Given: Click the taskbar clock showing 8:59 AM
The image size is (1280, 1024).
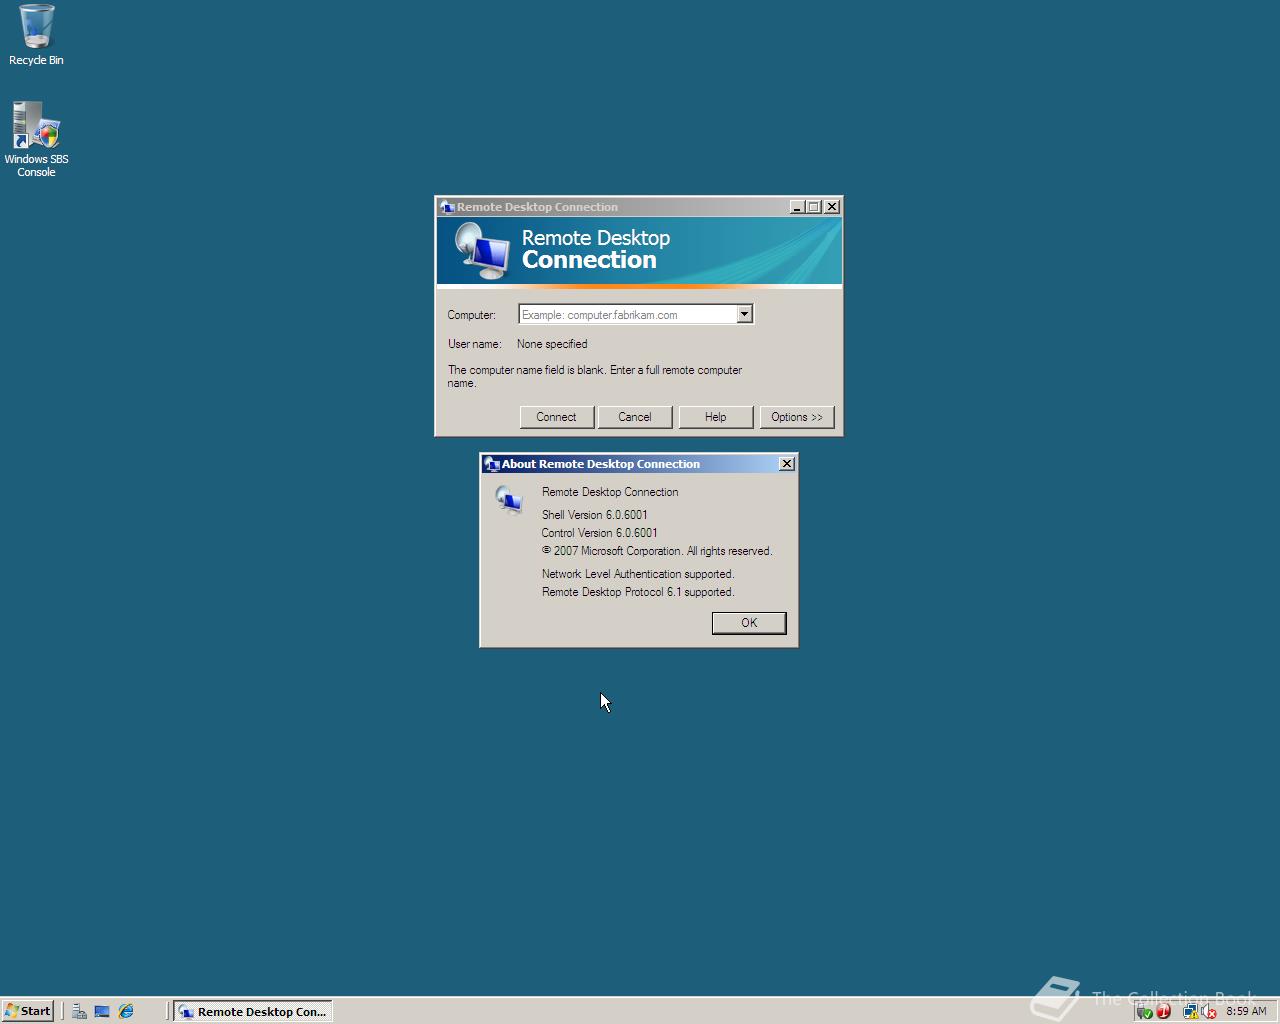Looking at the screenshot, I should (x=1246, y=1011).
